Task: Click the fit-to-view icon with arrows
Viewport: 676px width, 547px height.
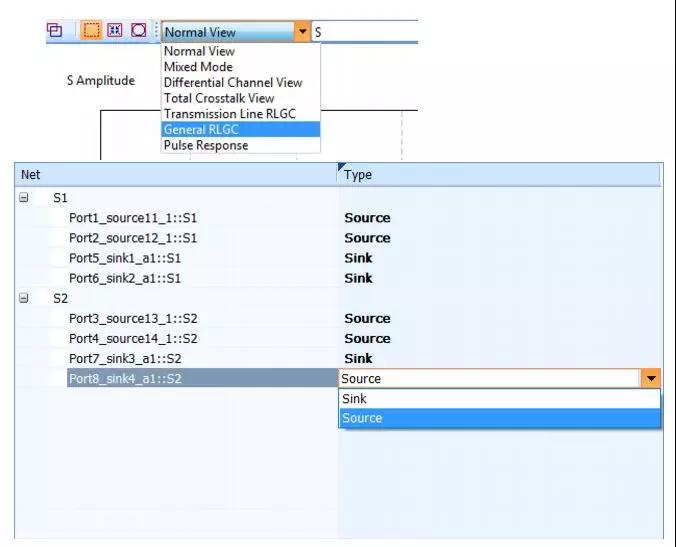Action: pos(115,31)
